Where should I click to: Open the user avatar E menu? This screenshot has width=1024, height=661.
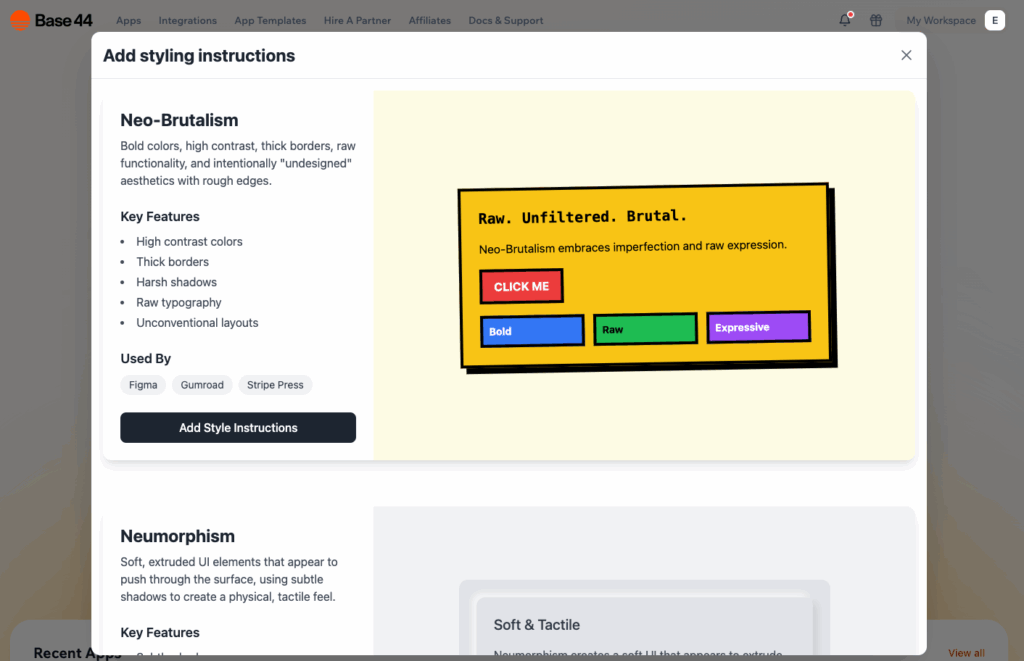[994, 20]
